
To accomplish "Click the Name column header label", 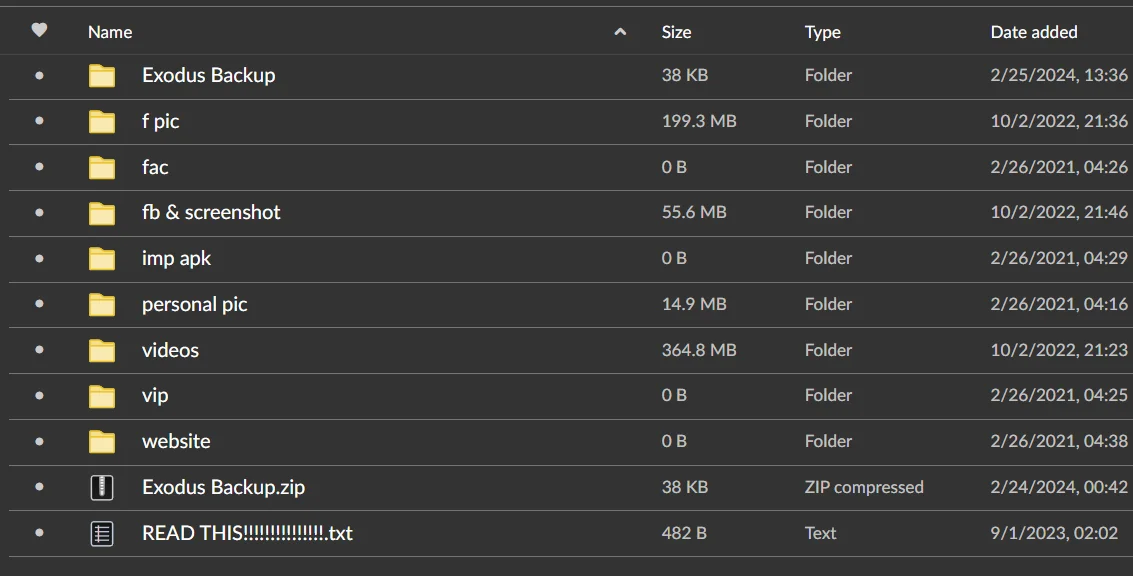I will 110,32.
